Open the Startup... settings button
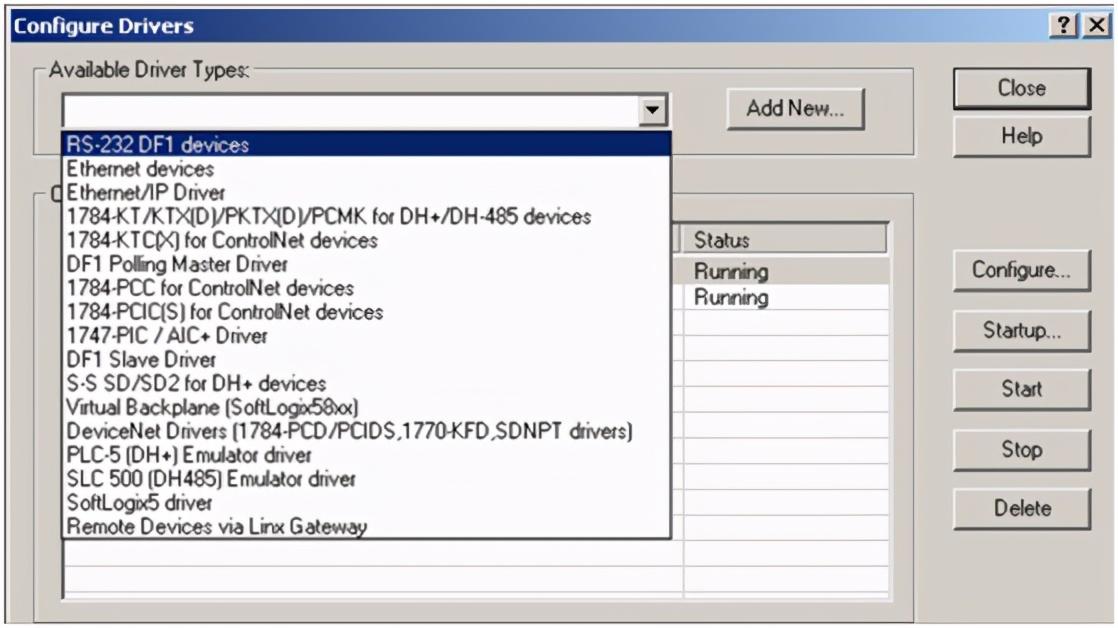The height and width of the screenshot is (628, 1118). coord(1022,331)
